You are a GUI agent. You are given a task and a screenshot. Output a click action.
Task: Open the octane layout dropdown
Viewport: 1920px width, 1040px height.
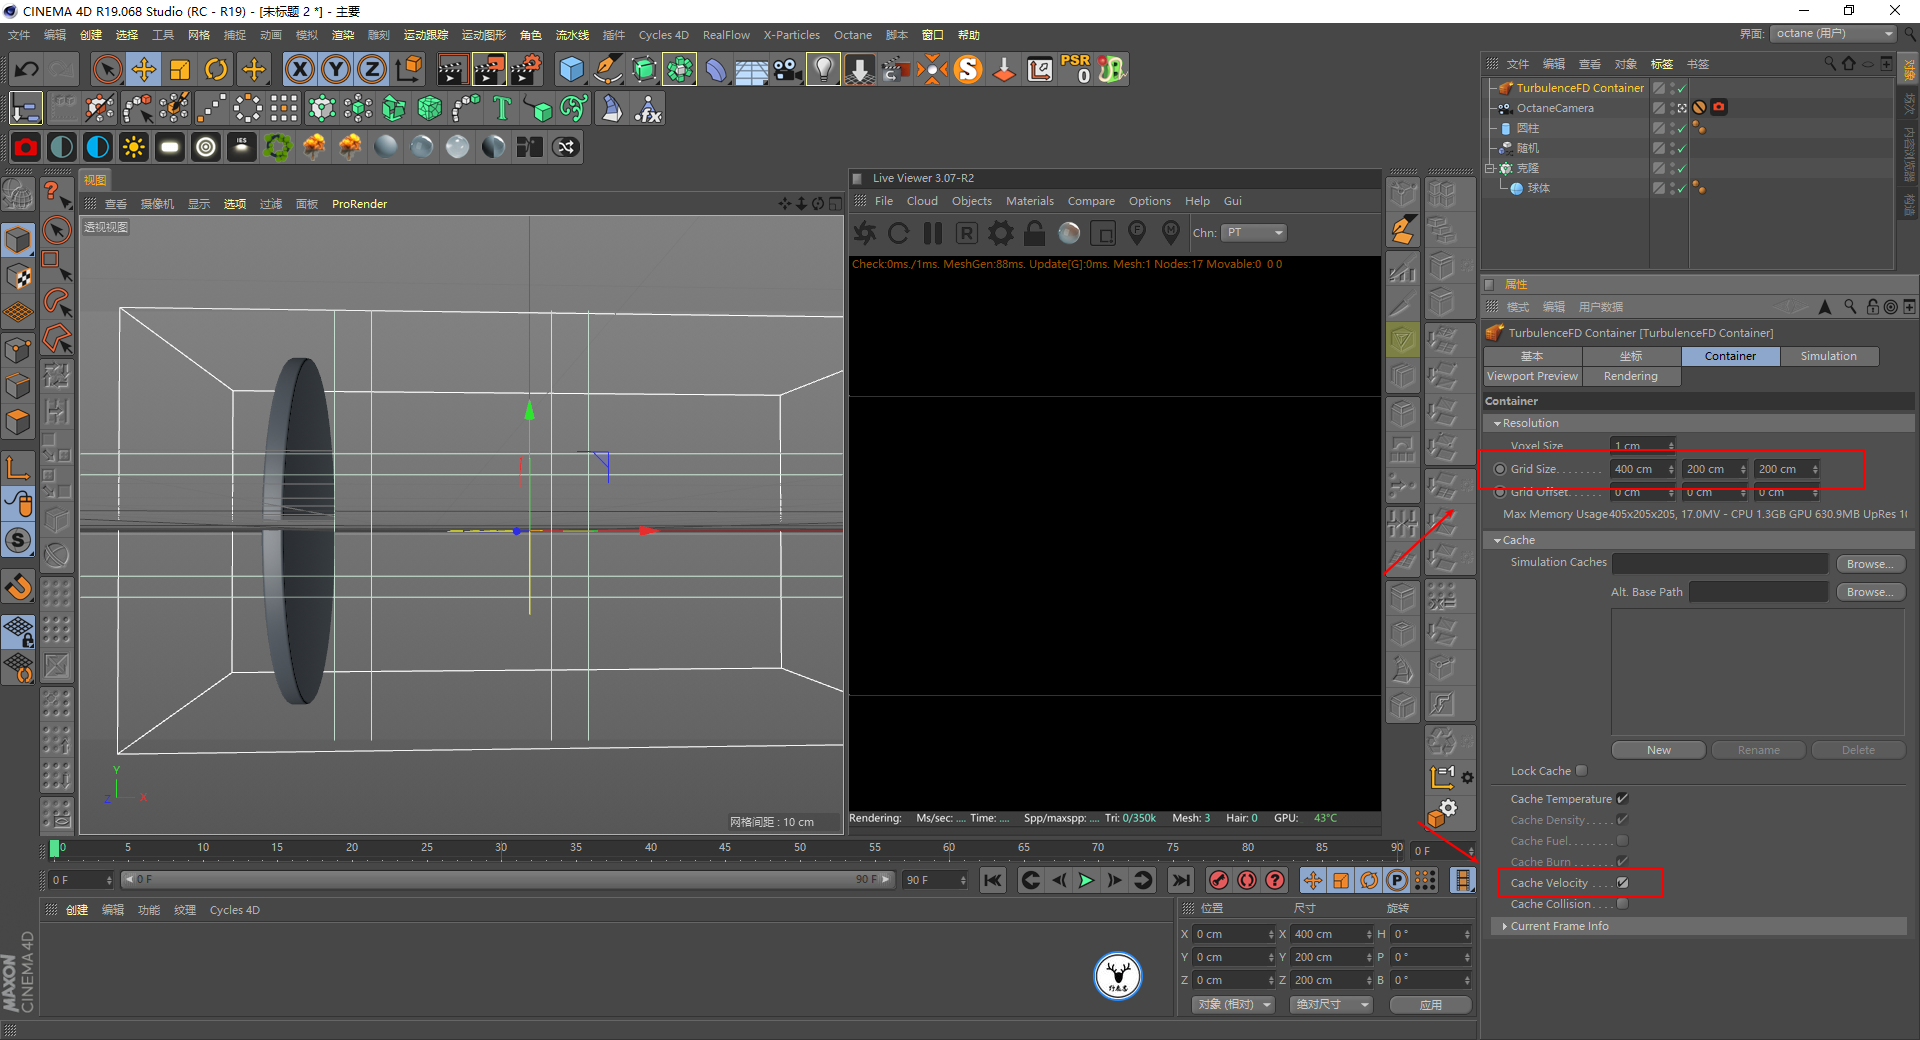coord(1834,34)
